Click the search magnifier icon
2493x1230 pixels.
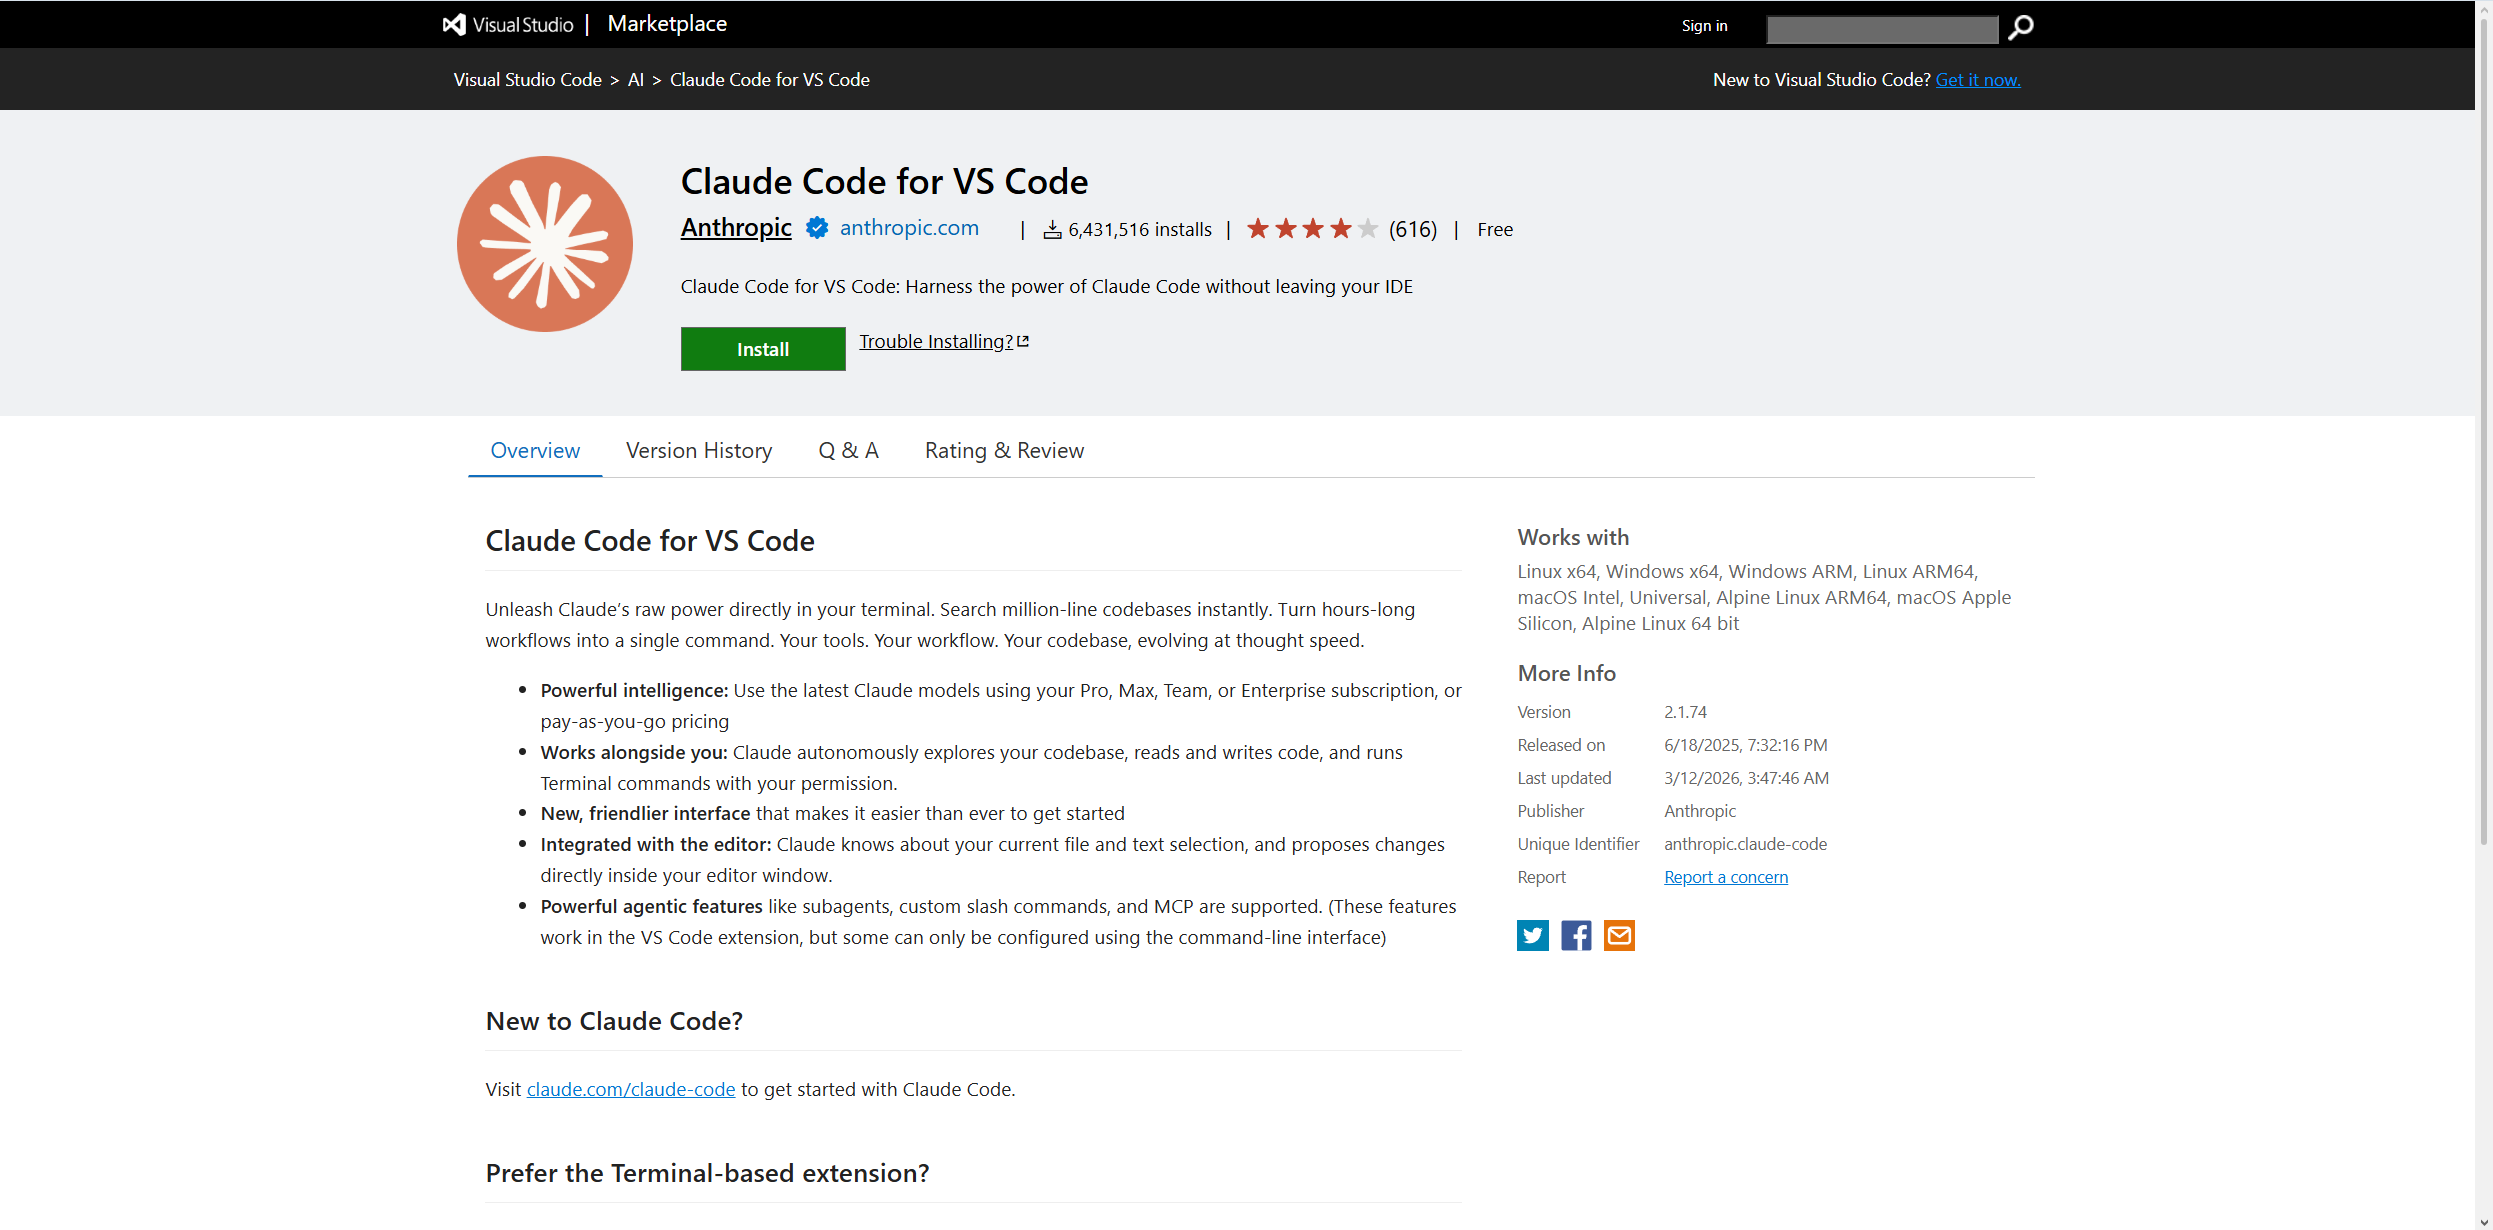point(2019,28)
